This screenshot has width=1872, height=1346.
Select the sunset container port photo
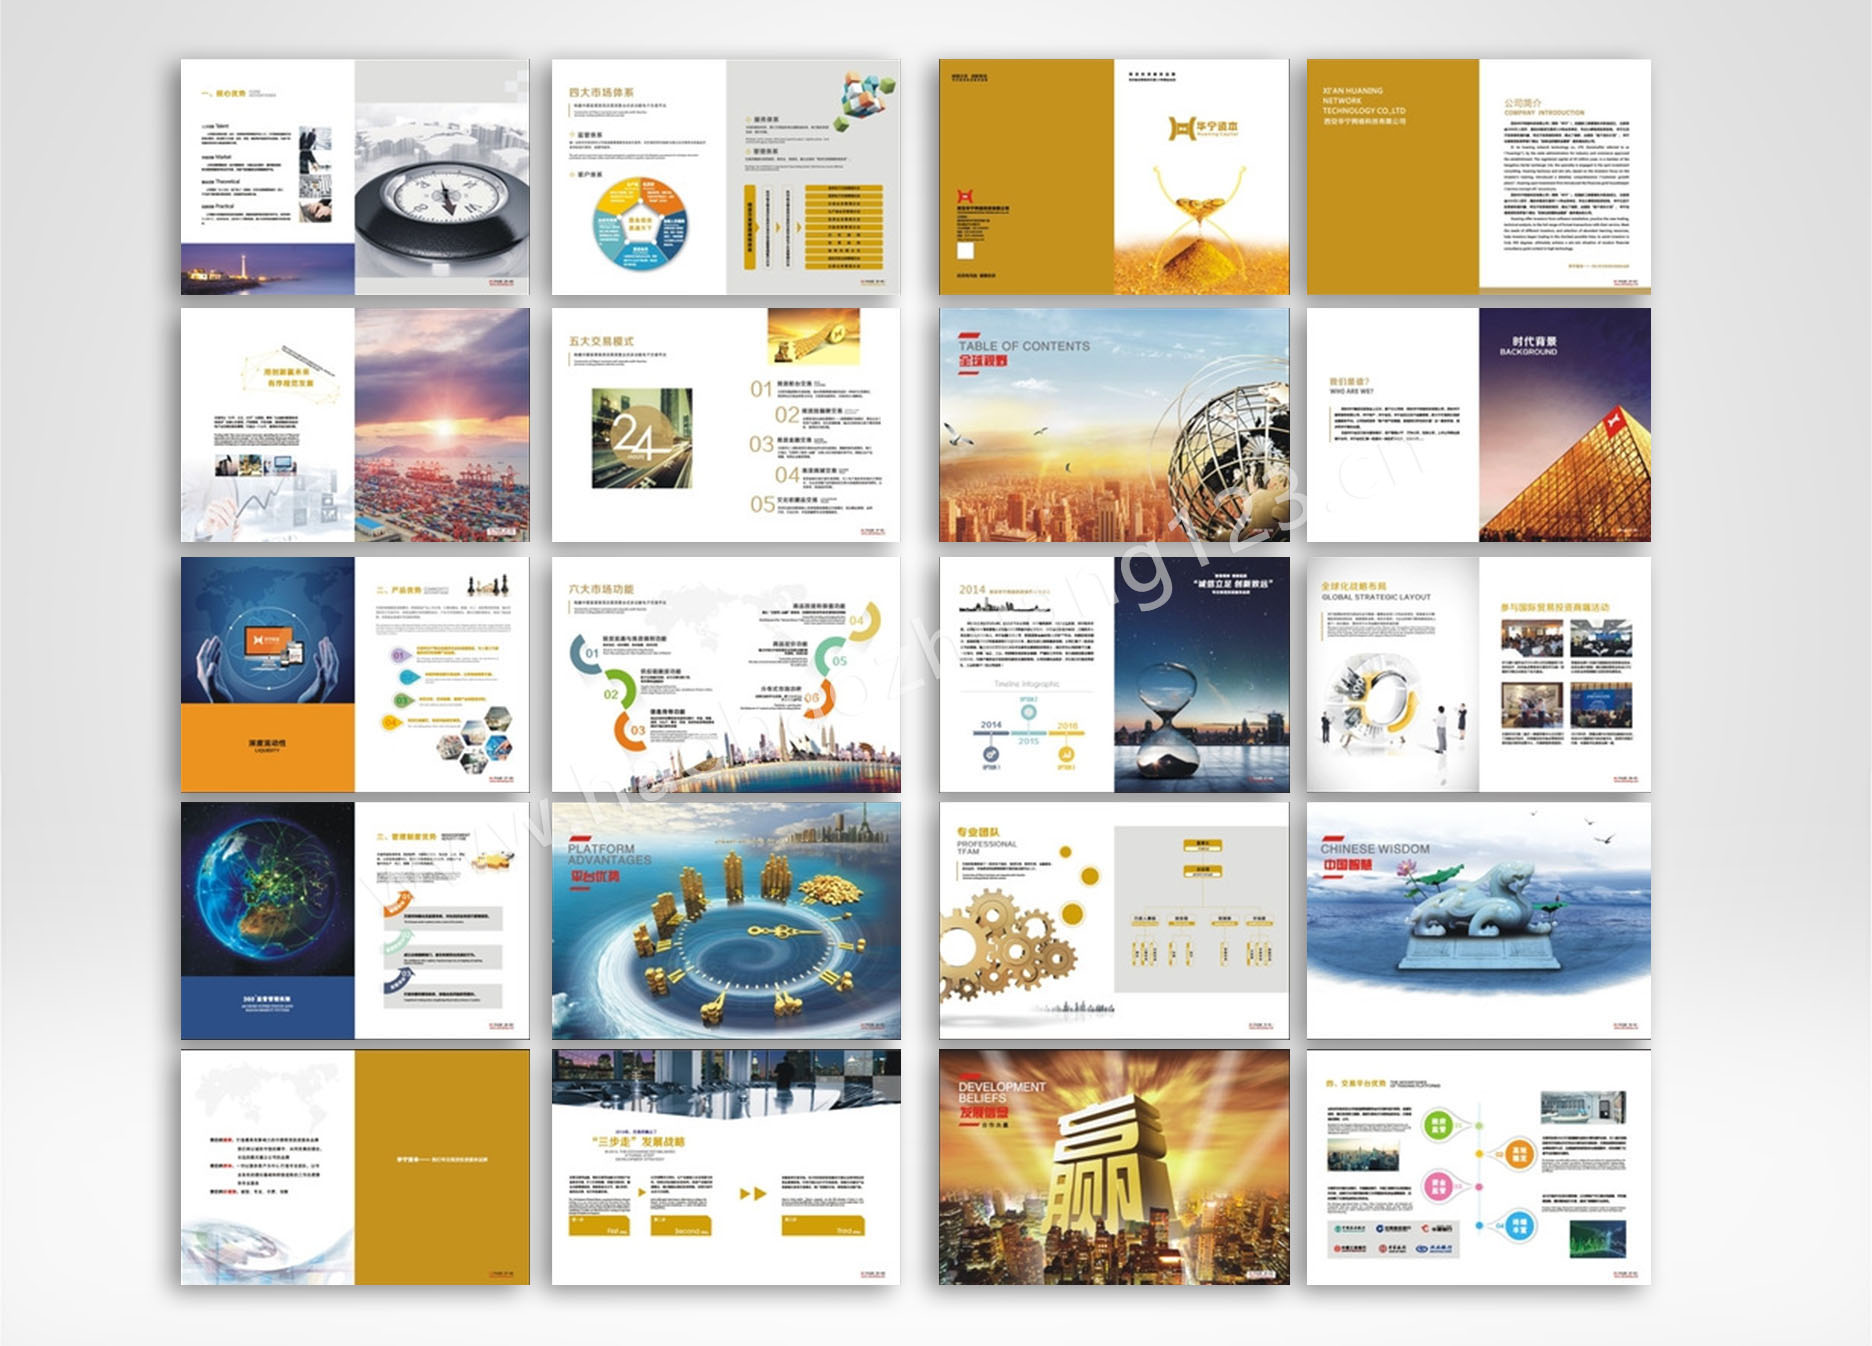pos(442,425)
